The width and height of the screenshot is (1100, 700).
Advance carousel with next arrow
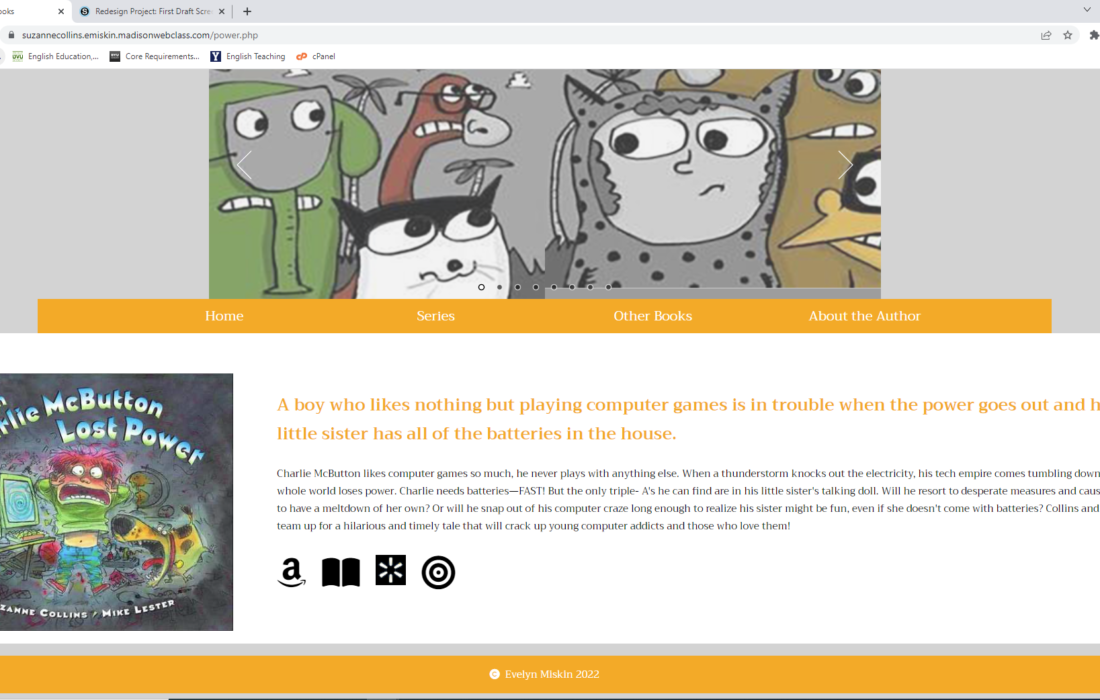pyautogui.click(x=845, y=166)
